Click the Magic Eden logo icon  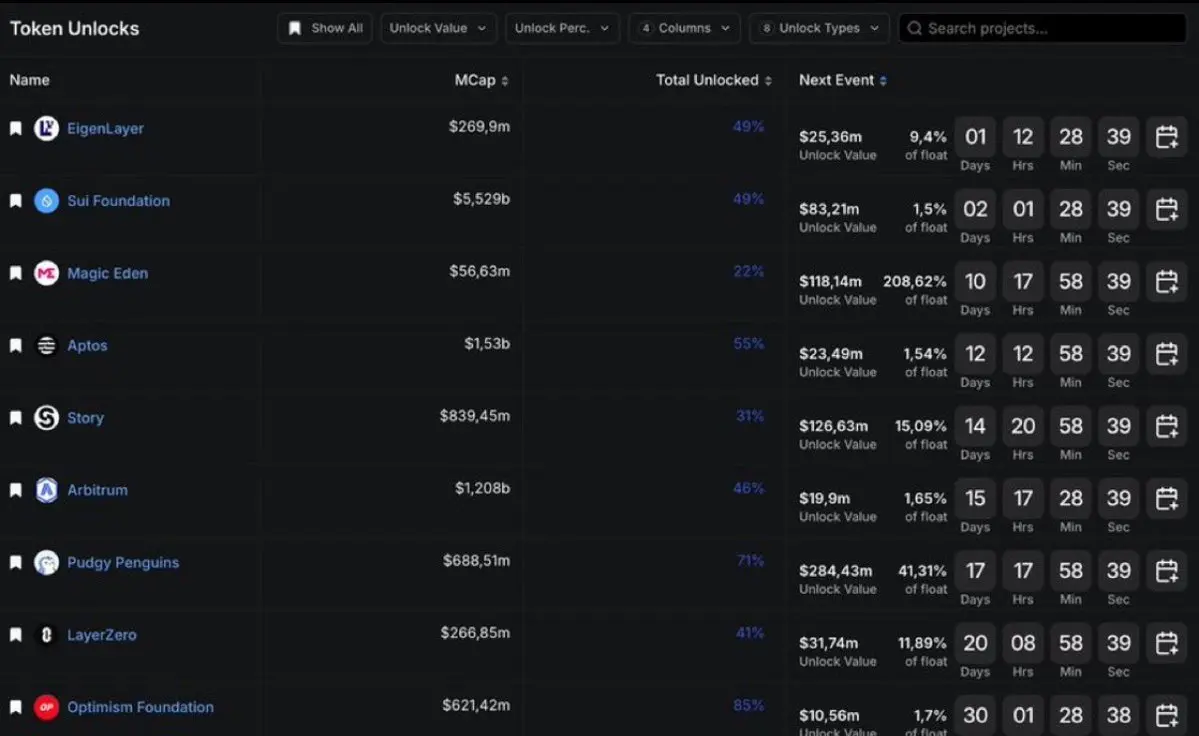(x=47, y=273)
